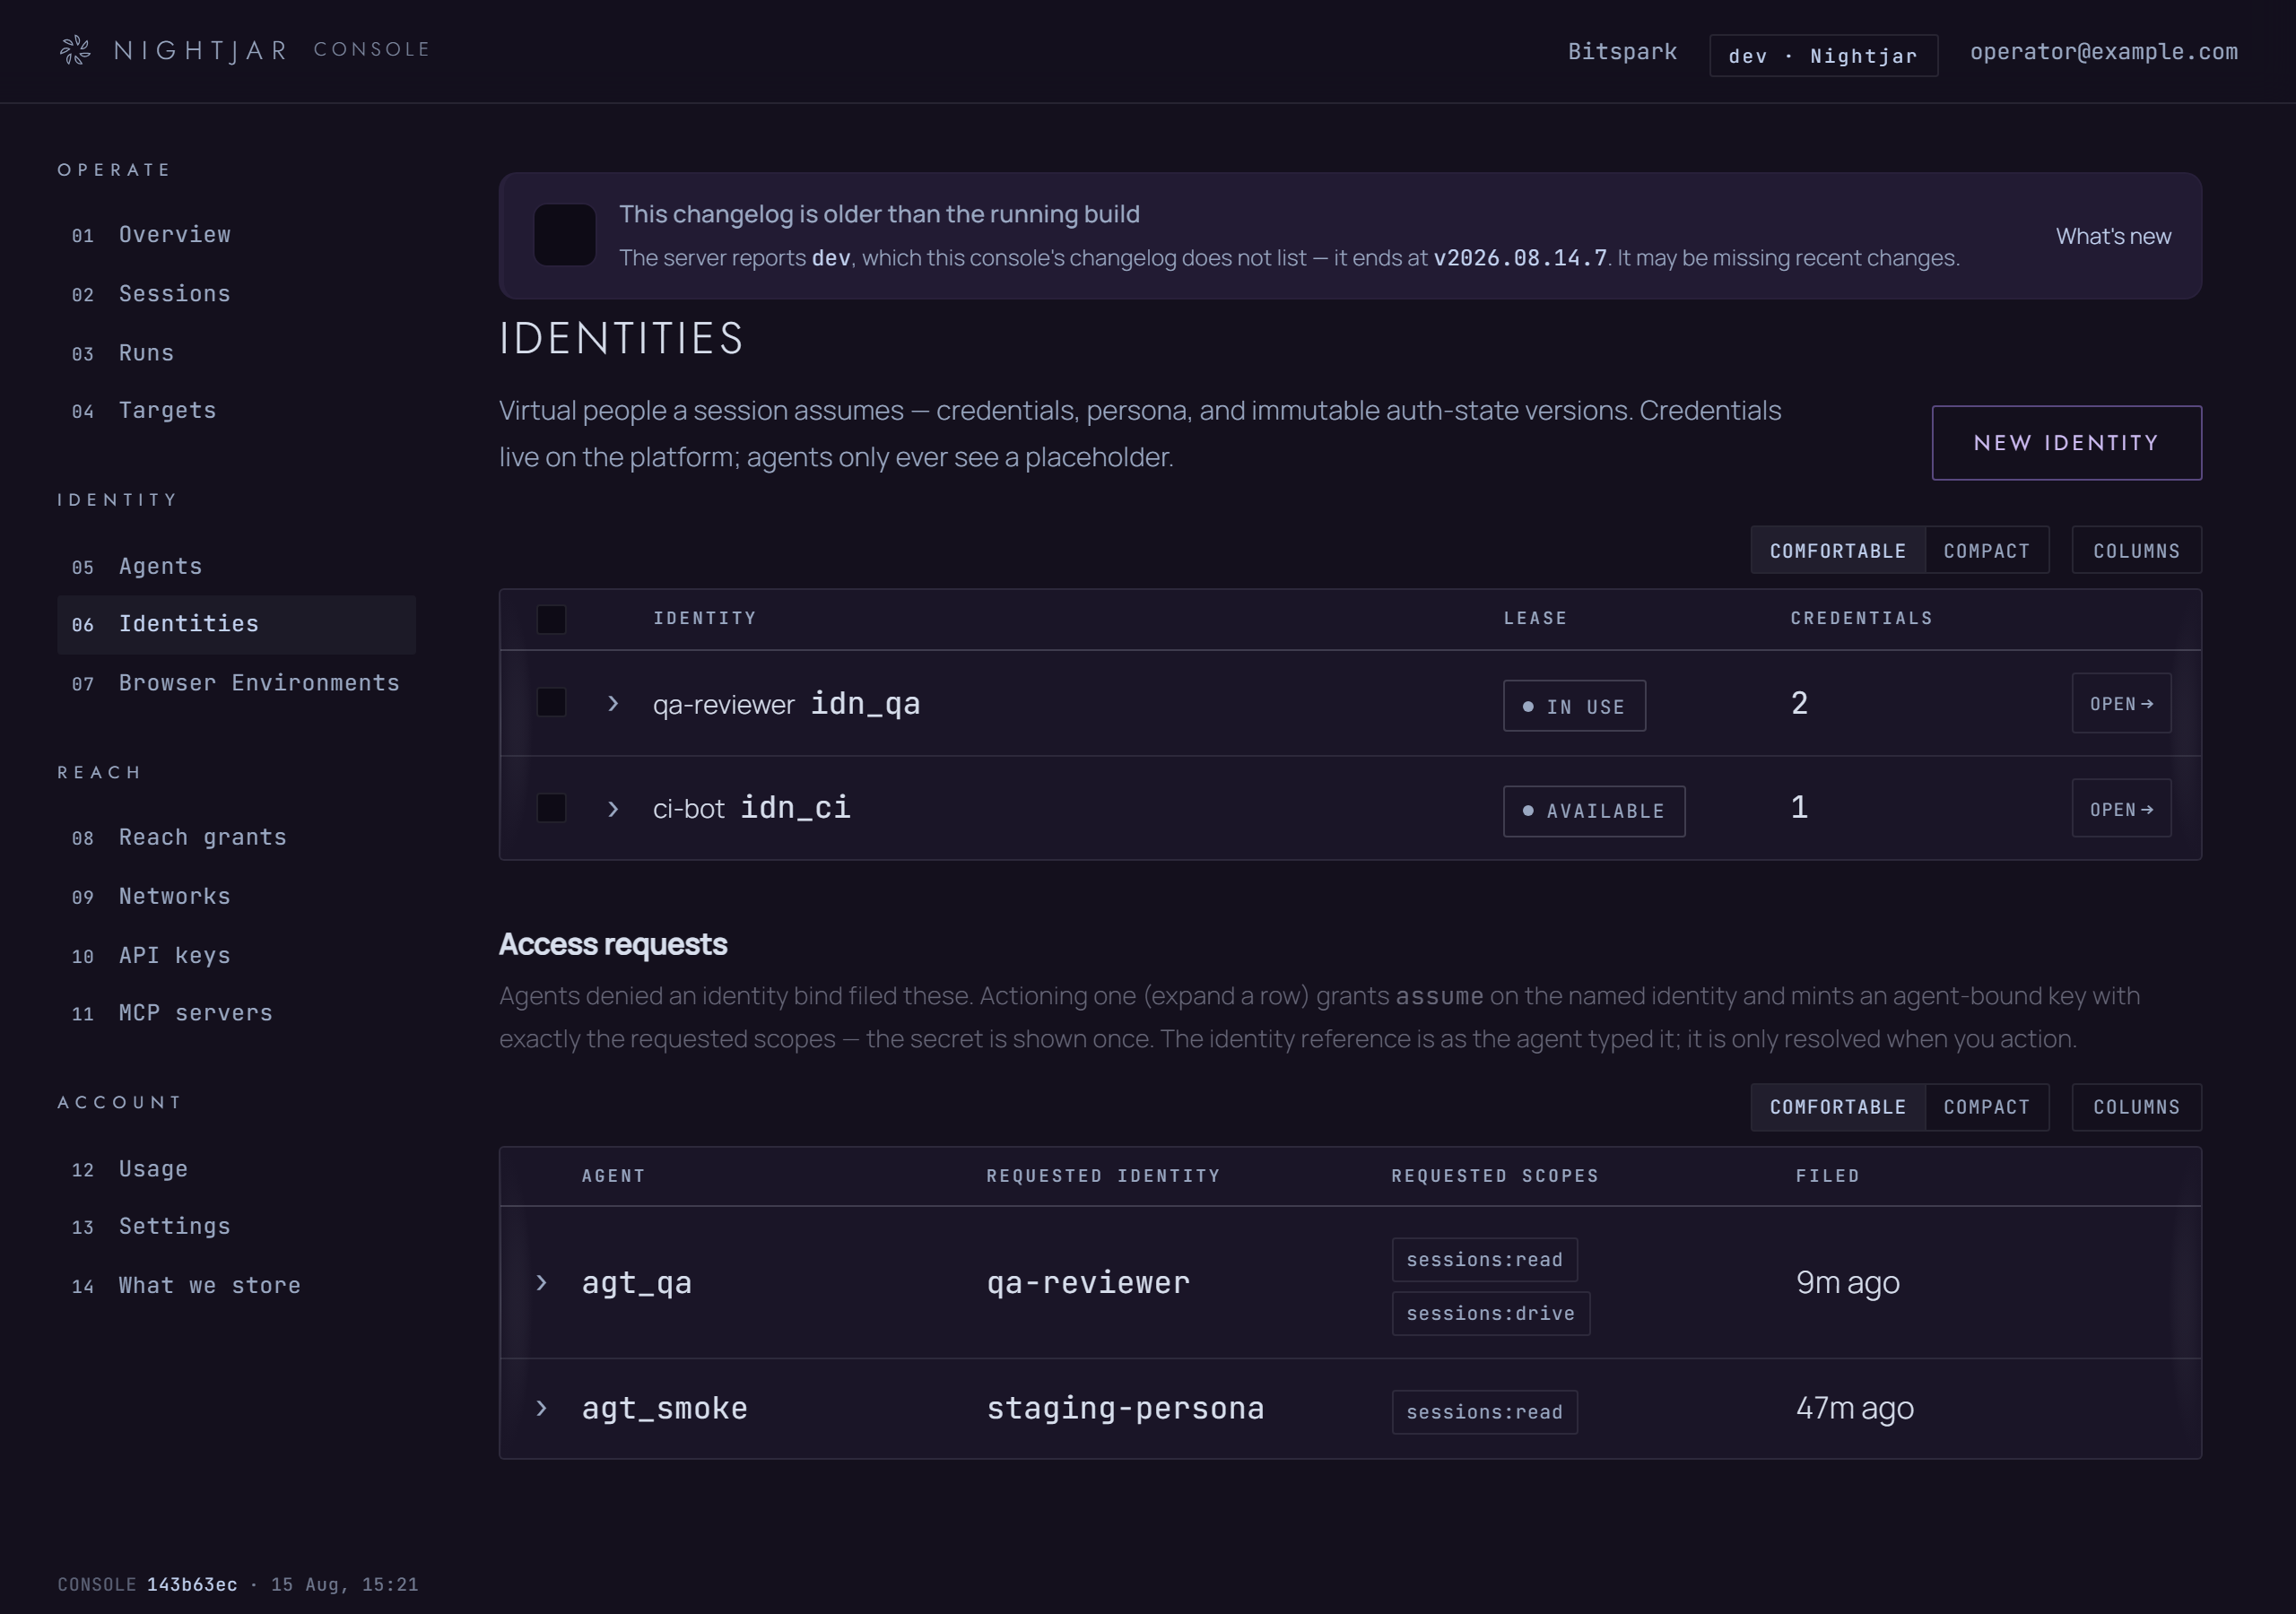Viewport: 2296px width, 1614px height.
Task: Select Comfortable density for access requests
Action: [1838, 1107]
